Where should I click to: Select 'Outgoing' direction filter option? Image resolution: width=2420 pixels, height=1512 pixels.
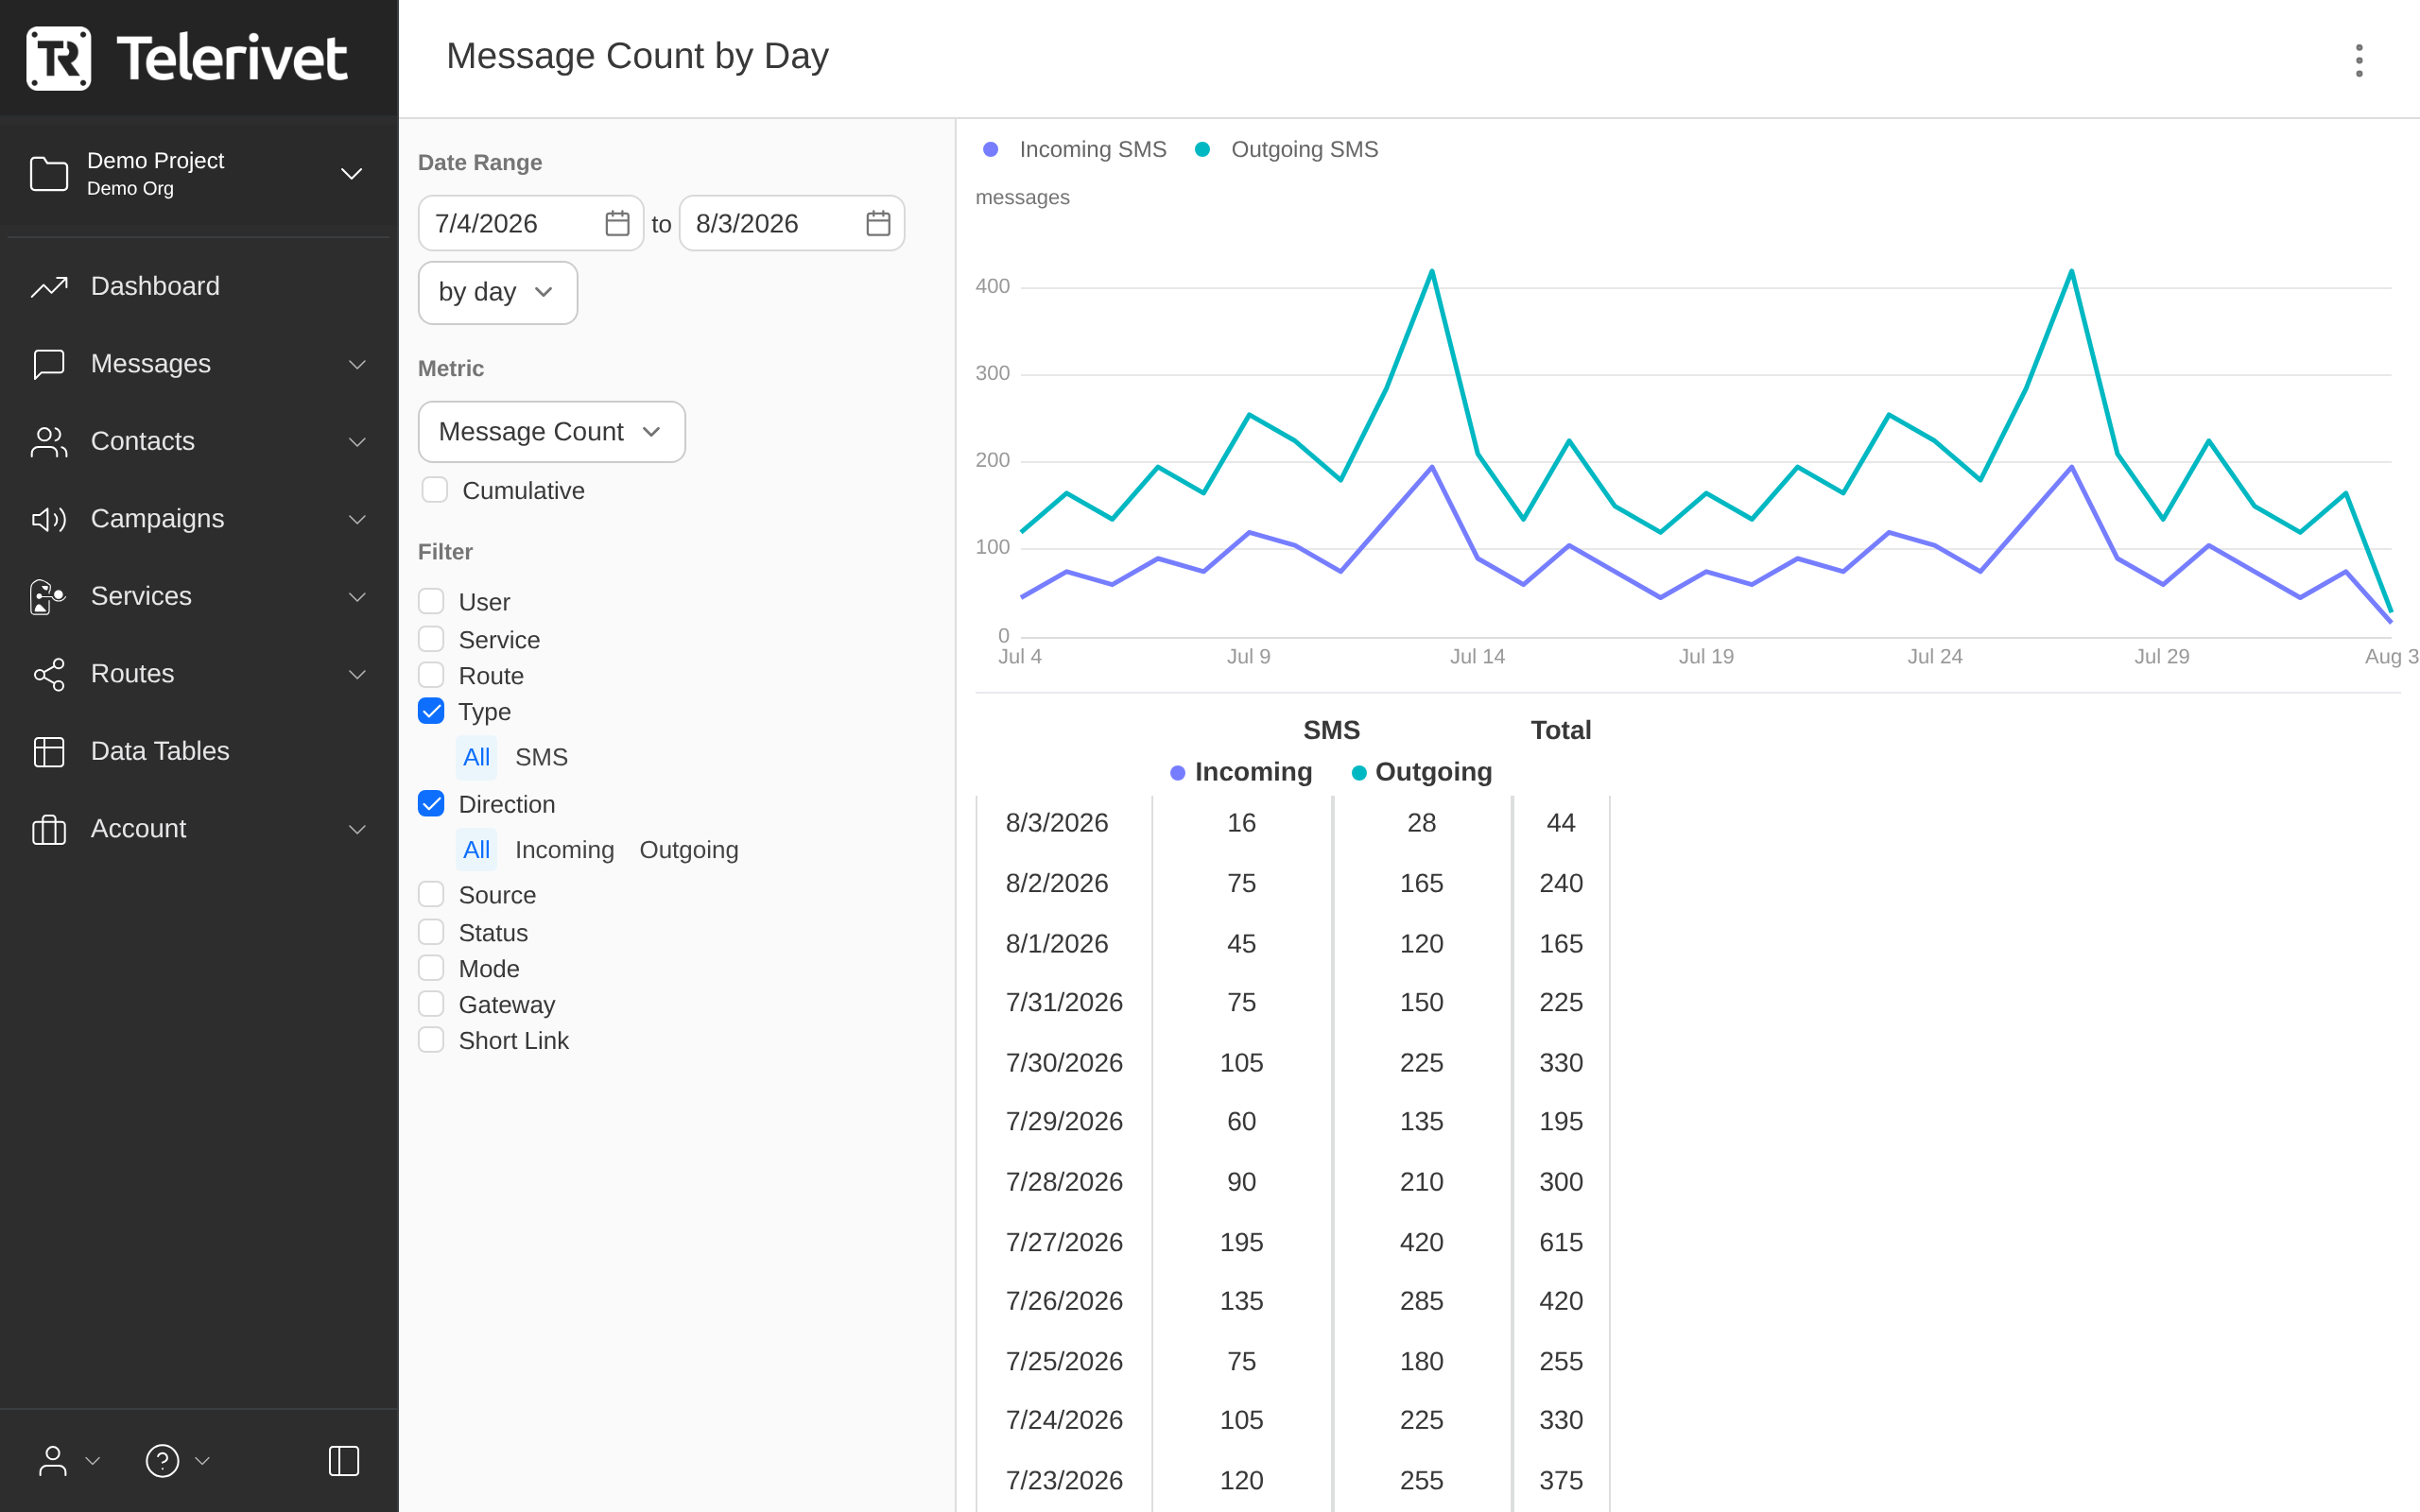689,850
